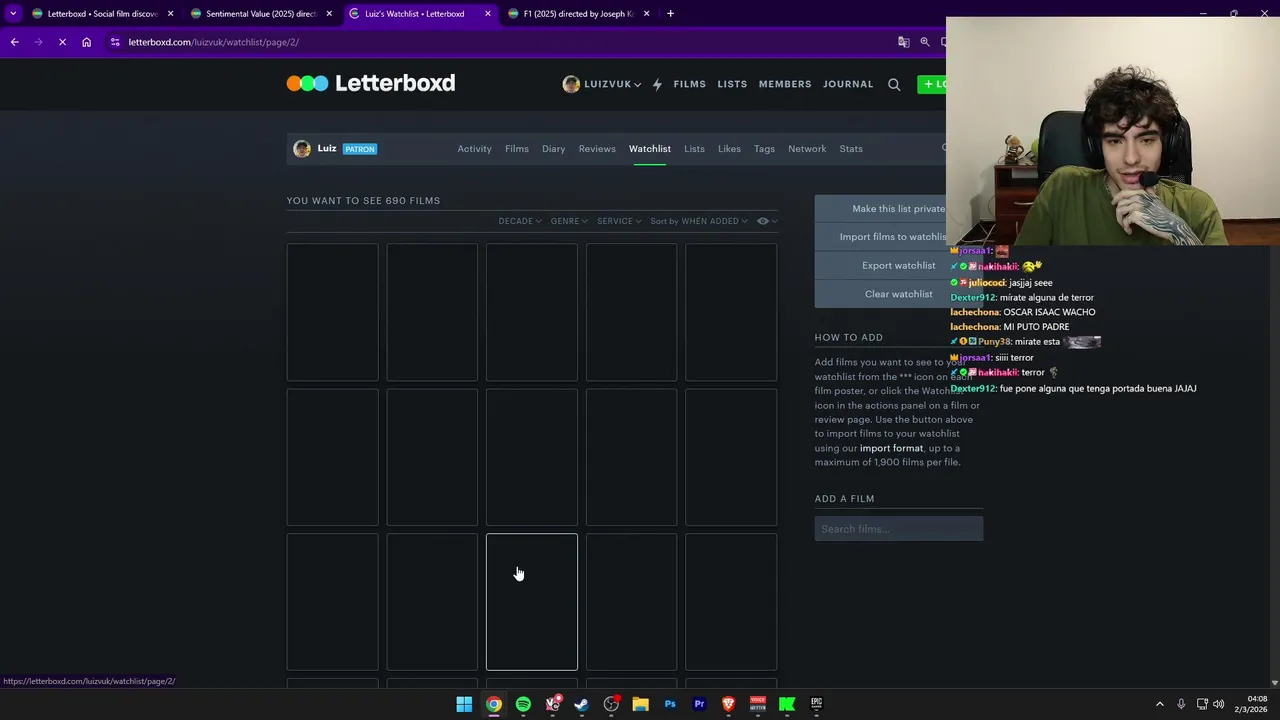Expand the GENRE filter dropdown

click(569, 221)
